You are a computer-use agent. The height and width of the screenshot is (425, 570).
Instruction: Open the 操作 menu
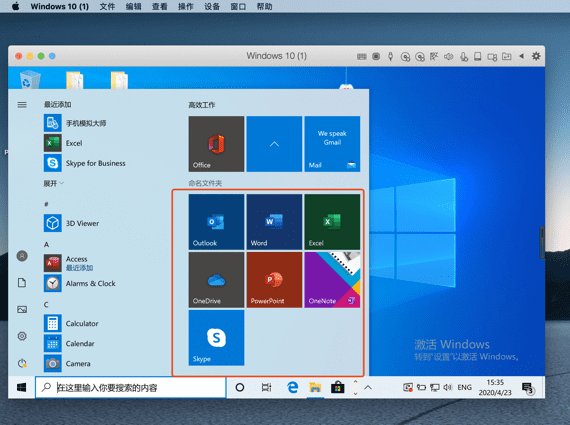(186, 7)
